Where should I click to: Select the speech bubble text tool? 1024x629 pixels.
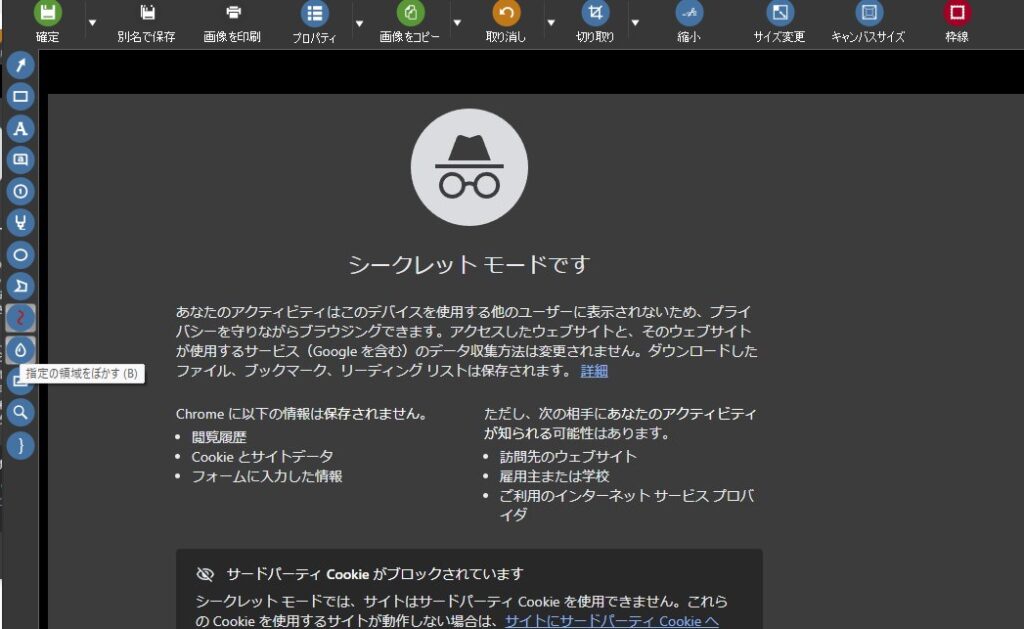(20, 159)
